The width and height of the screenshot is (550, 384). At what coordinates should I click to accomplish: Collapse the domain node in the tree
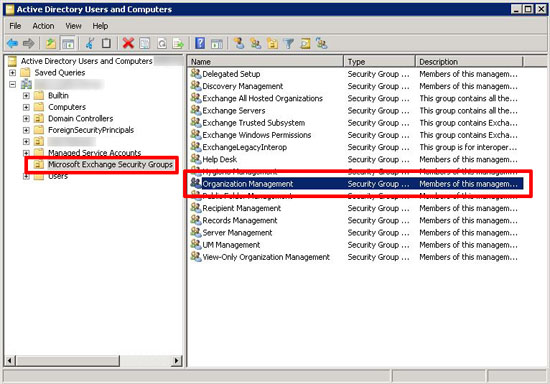point(13,84)
